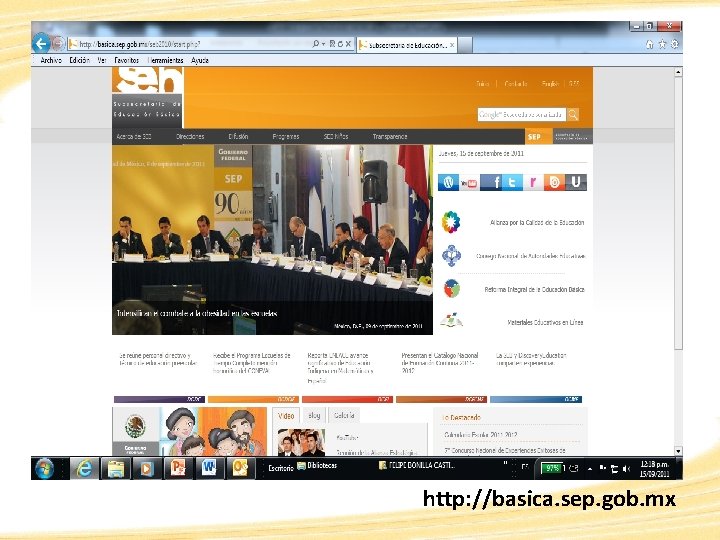The width and height of the screenshot is (720, 540).
Task: Open Programas navigation item
Action: coord(286,136)
